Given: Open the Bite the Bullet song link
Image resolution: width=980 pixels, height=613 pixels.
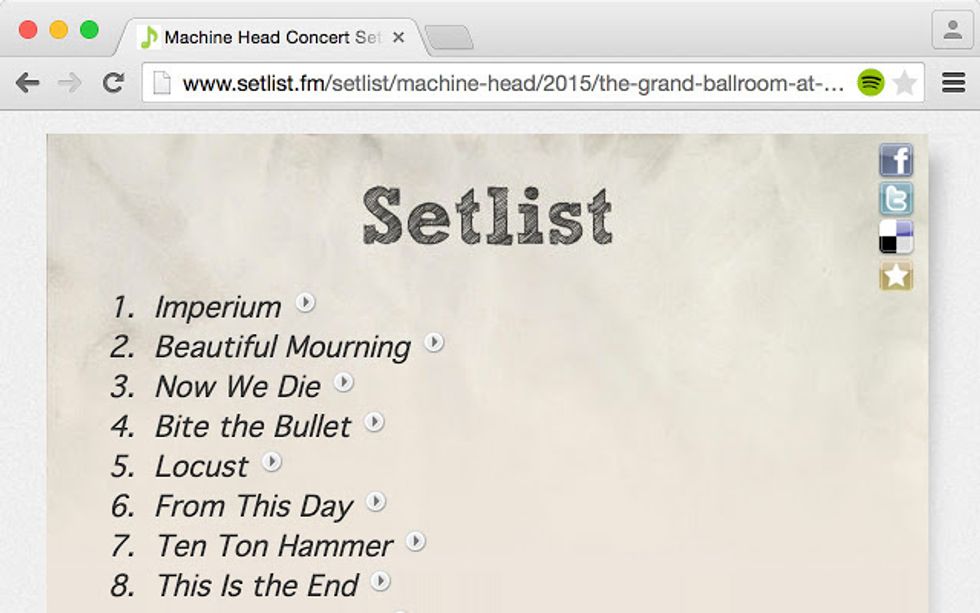Looking at the screenshot, I should pos(252,426).
